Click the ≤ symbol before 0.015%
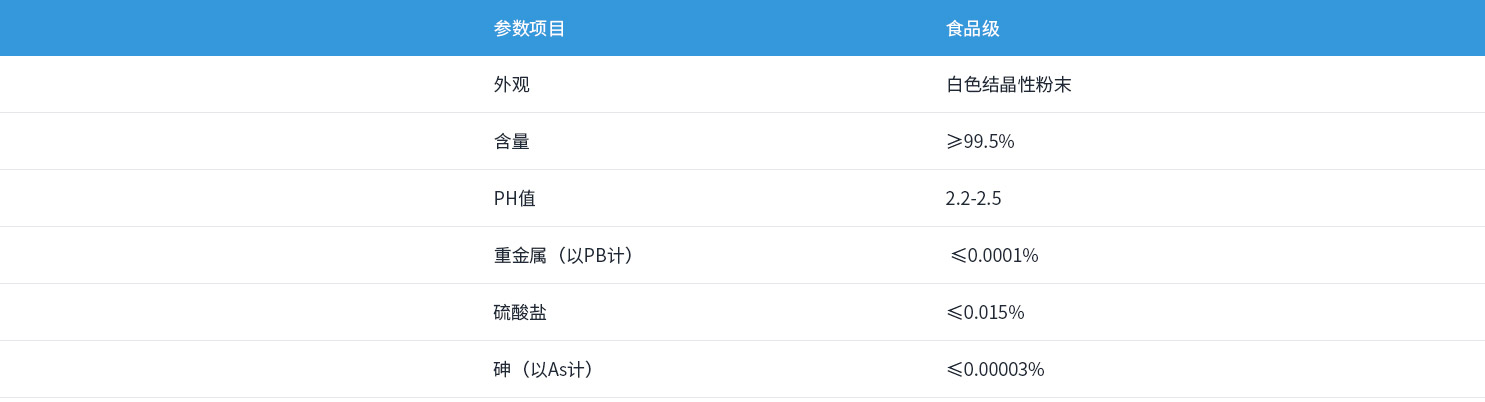 954,313
